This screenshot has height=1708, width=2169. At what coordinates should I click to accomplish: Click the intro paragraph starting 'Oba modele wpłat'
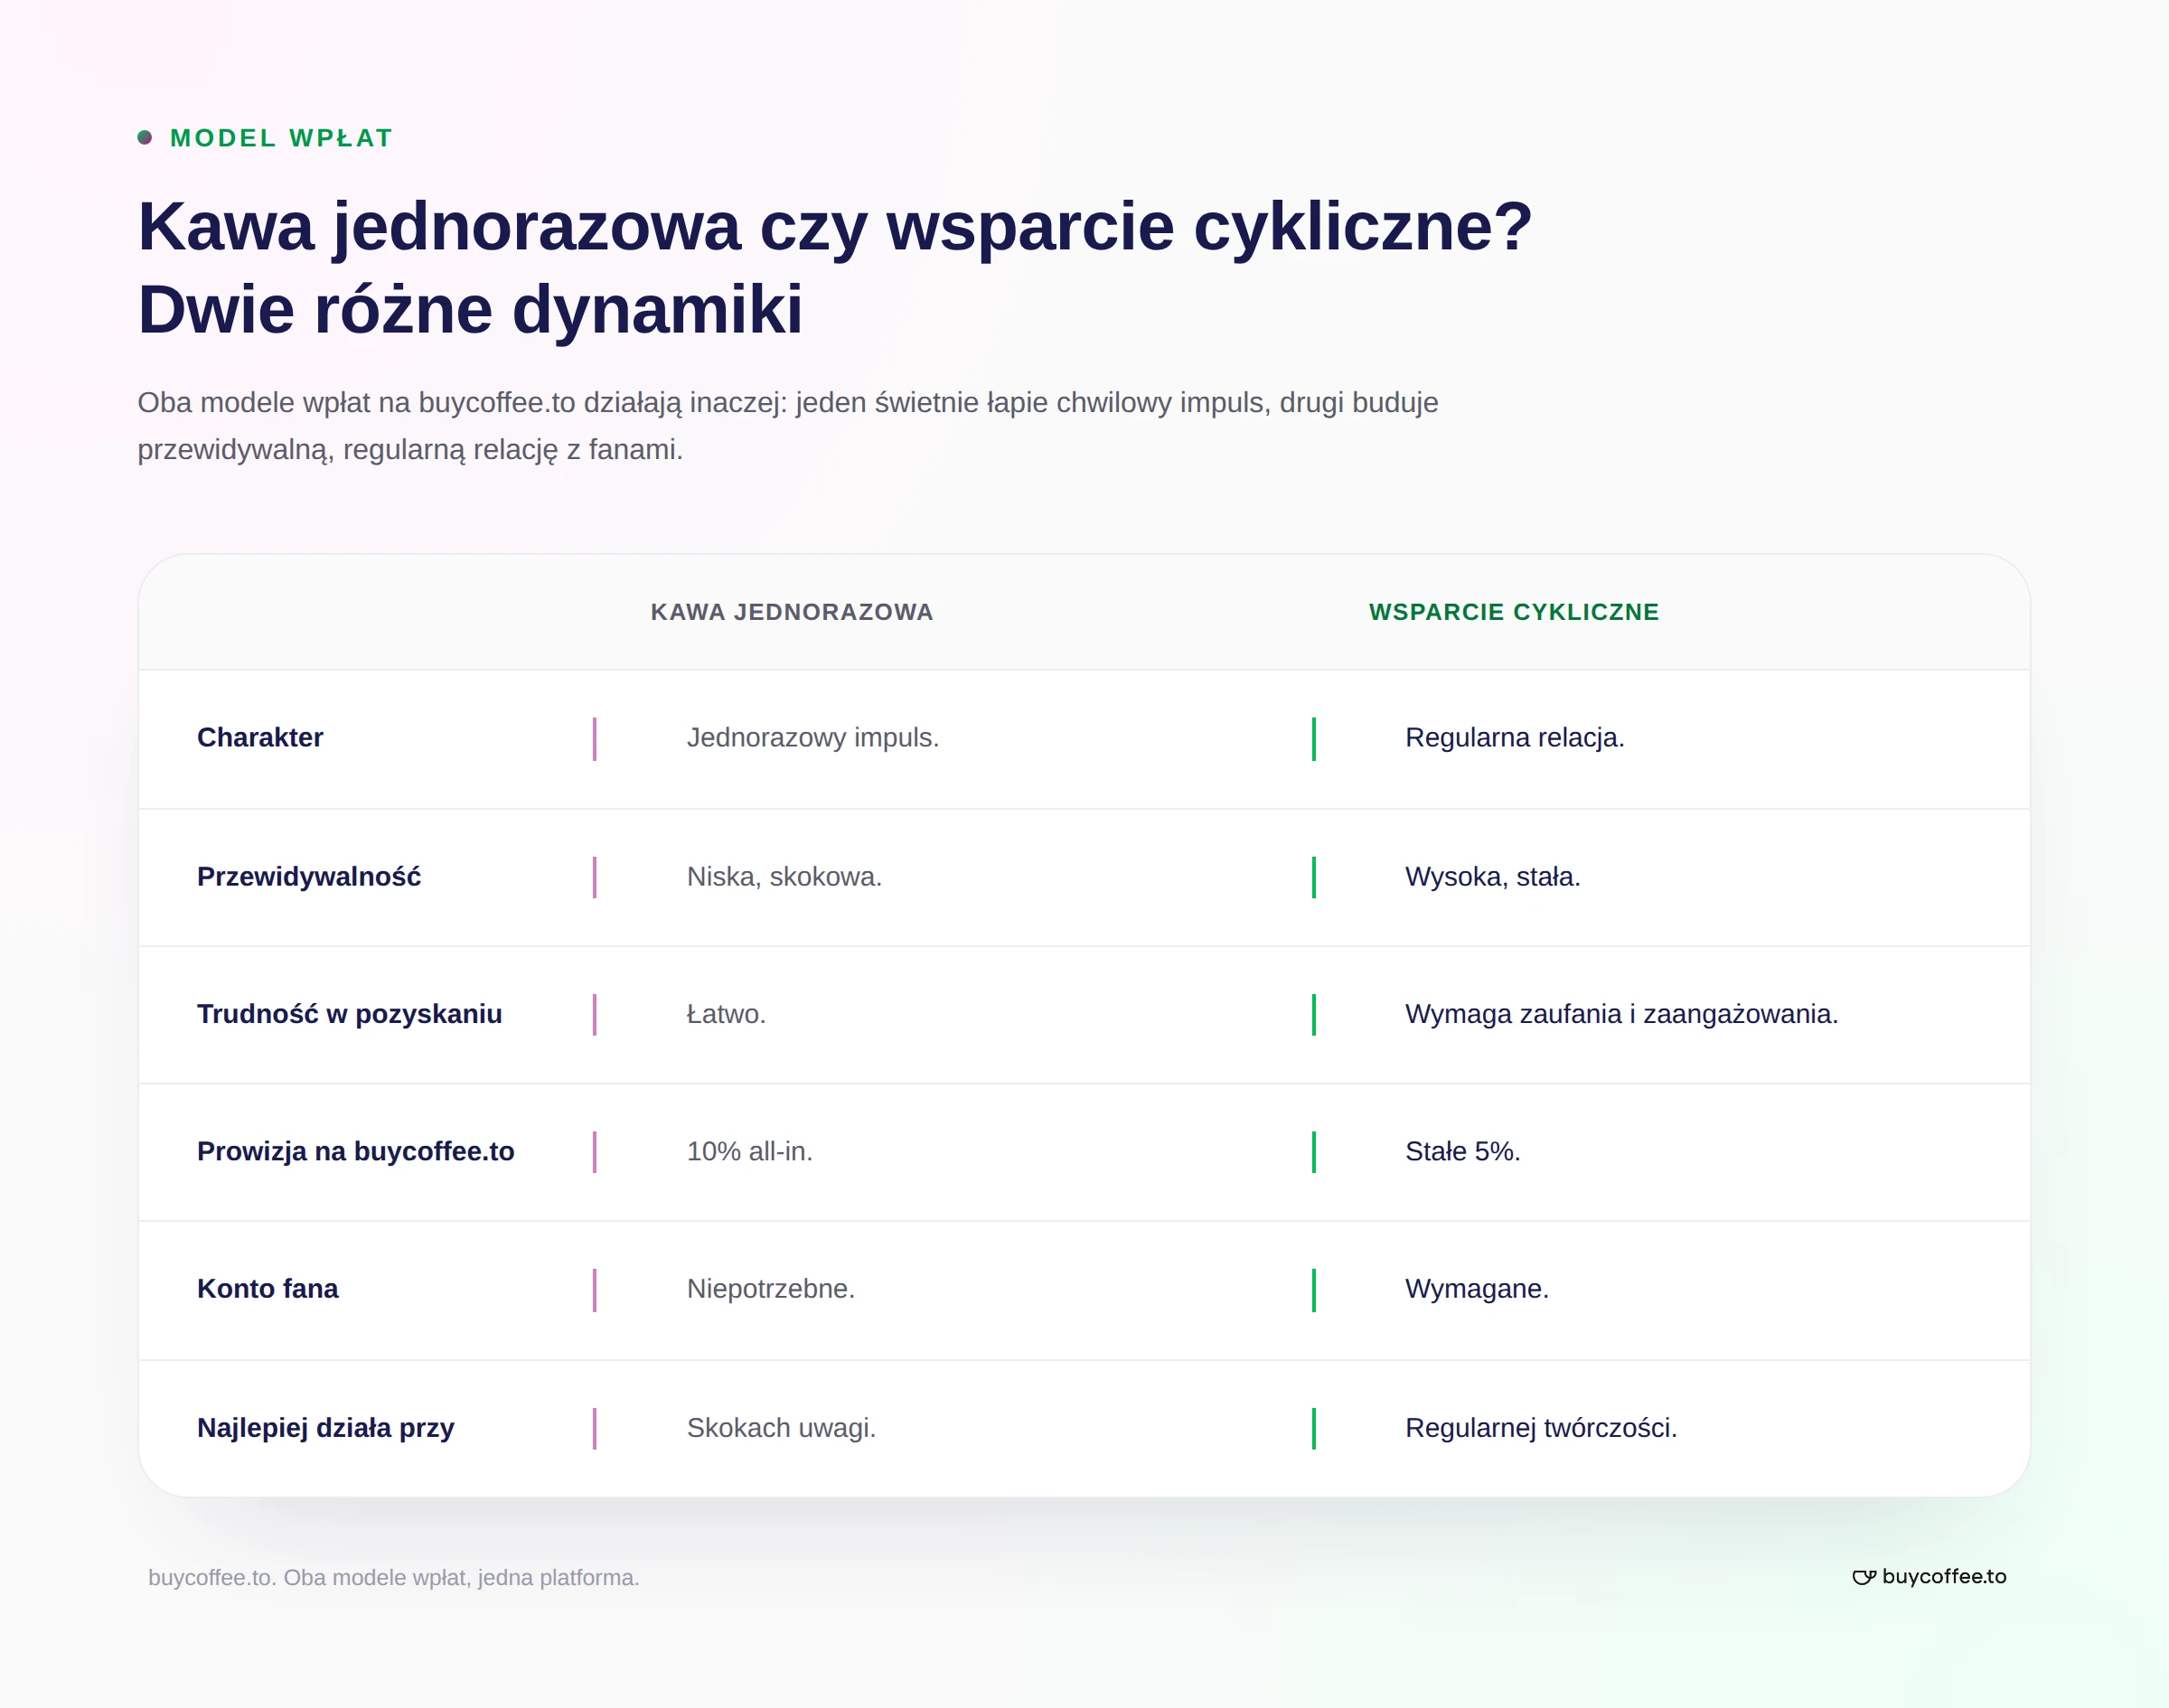[788, 426]
